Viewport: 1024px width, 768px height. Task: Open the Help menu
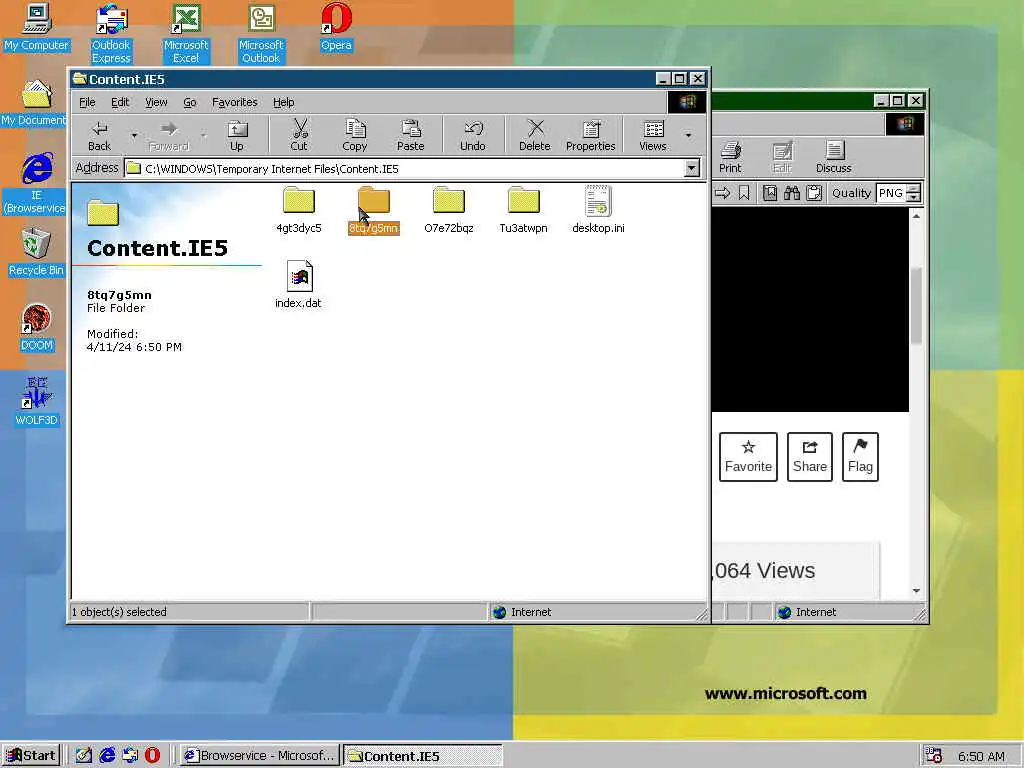283,102
